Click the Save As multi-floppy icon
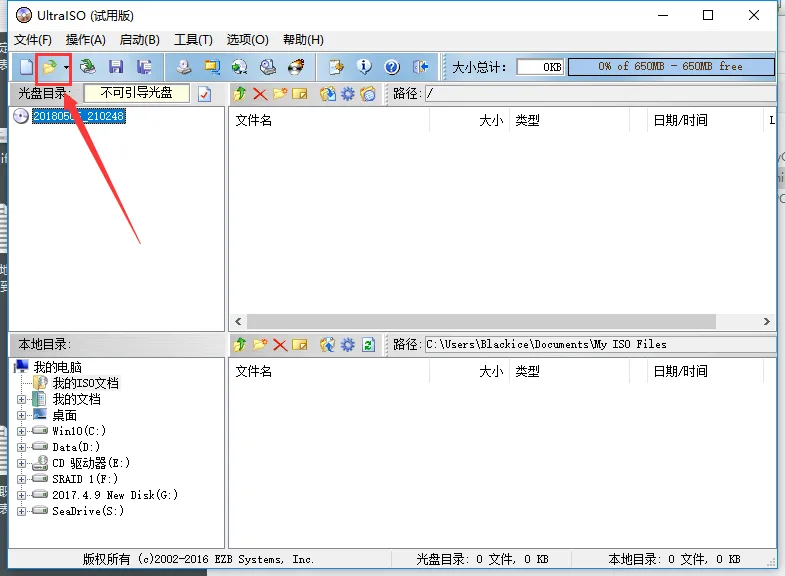The height and width of the screenshot is (576, 785). (x=144, y=67)
